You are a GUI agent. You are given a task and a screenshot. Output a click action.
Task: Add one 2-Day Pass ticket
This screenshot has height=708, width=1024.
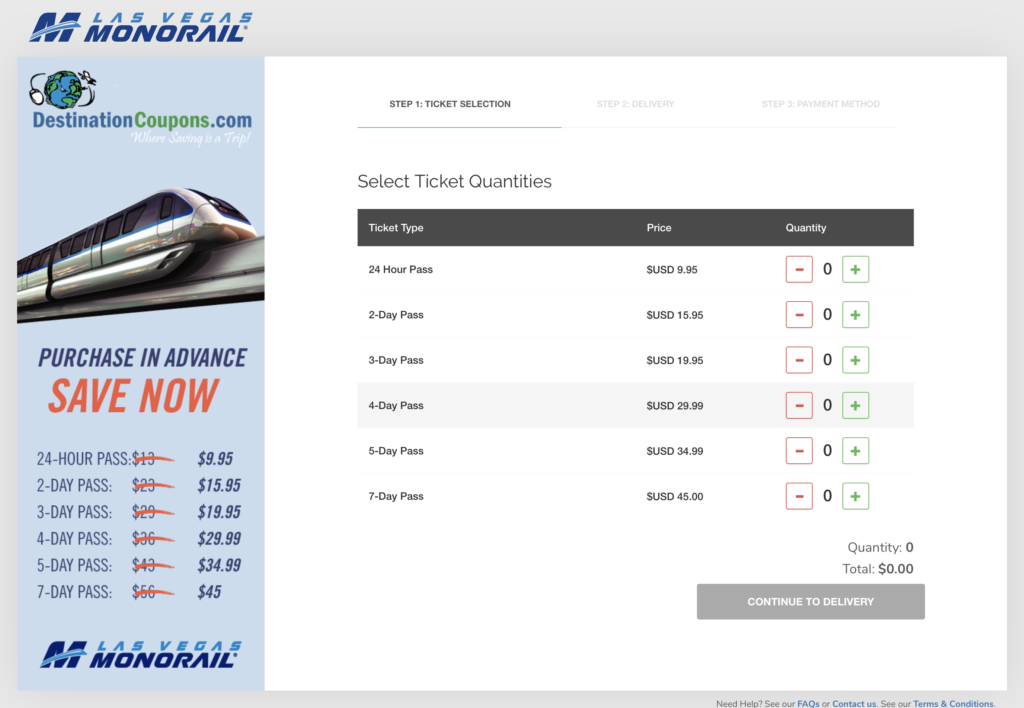point(855,315)
